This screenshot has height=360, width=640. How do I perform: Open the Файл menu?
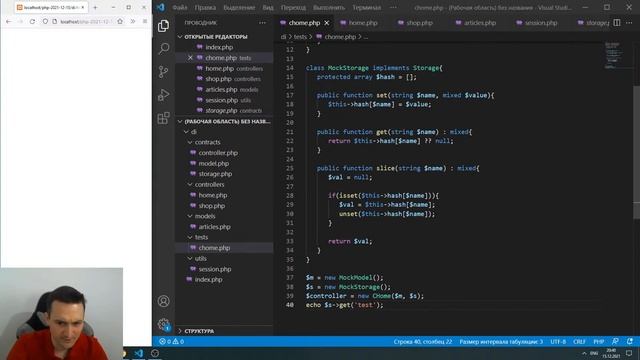point(180,7)
